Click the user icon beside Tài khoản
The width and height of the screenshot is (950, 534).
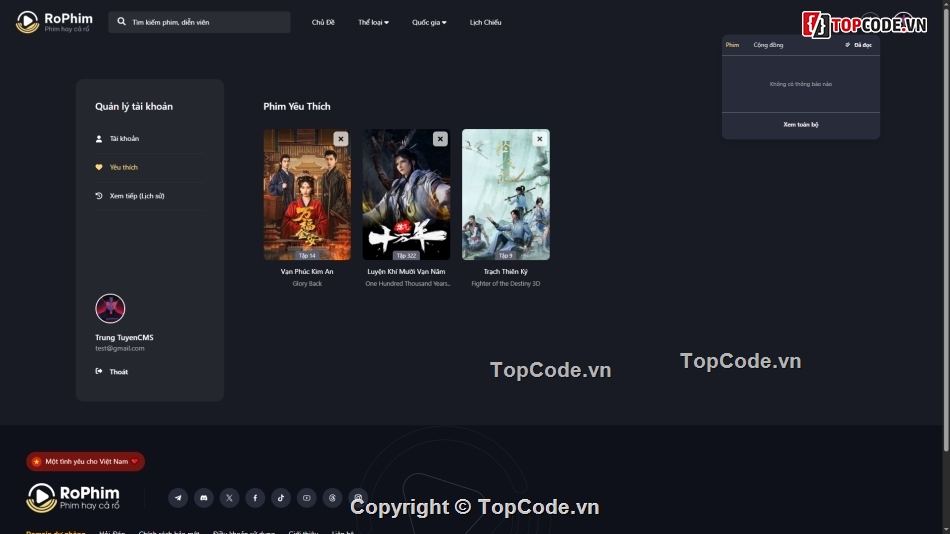pyautogui.click(x=99, y=139)
